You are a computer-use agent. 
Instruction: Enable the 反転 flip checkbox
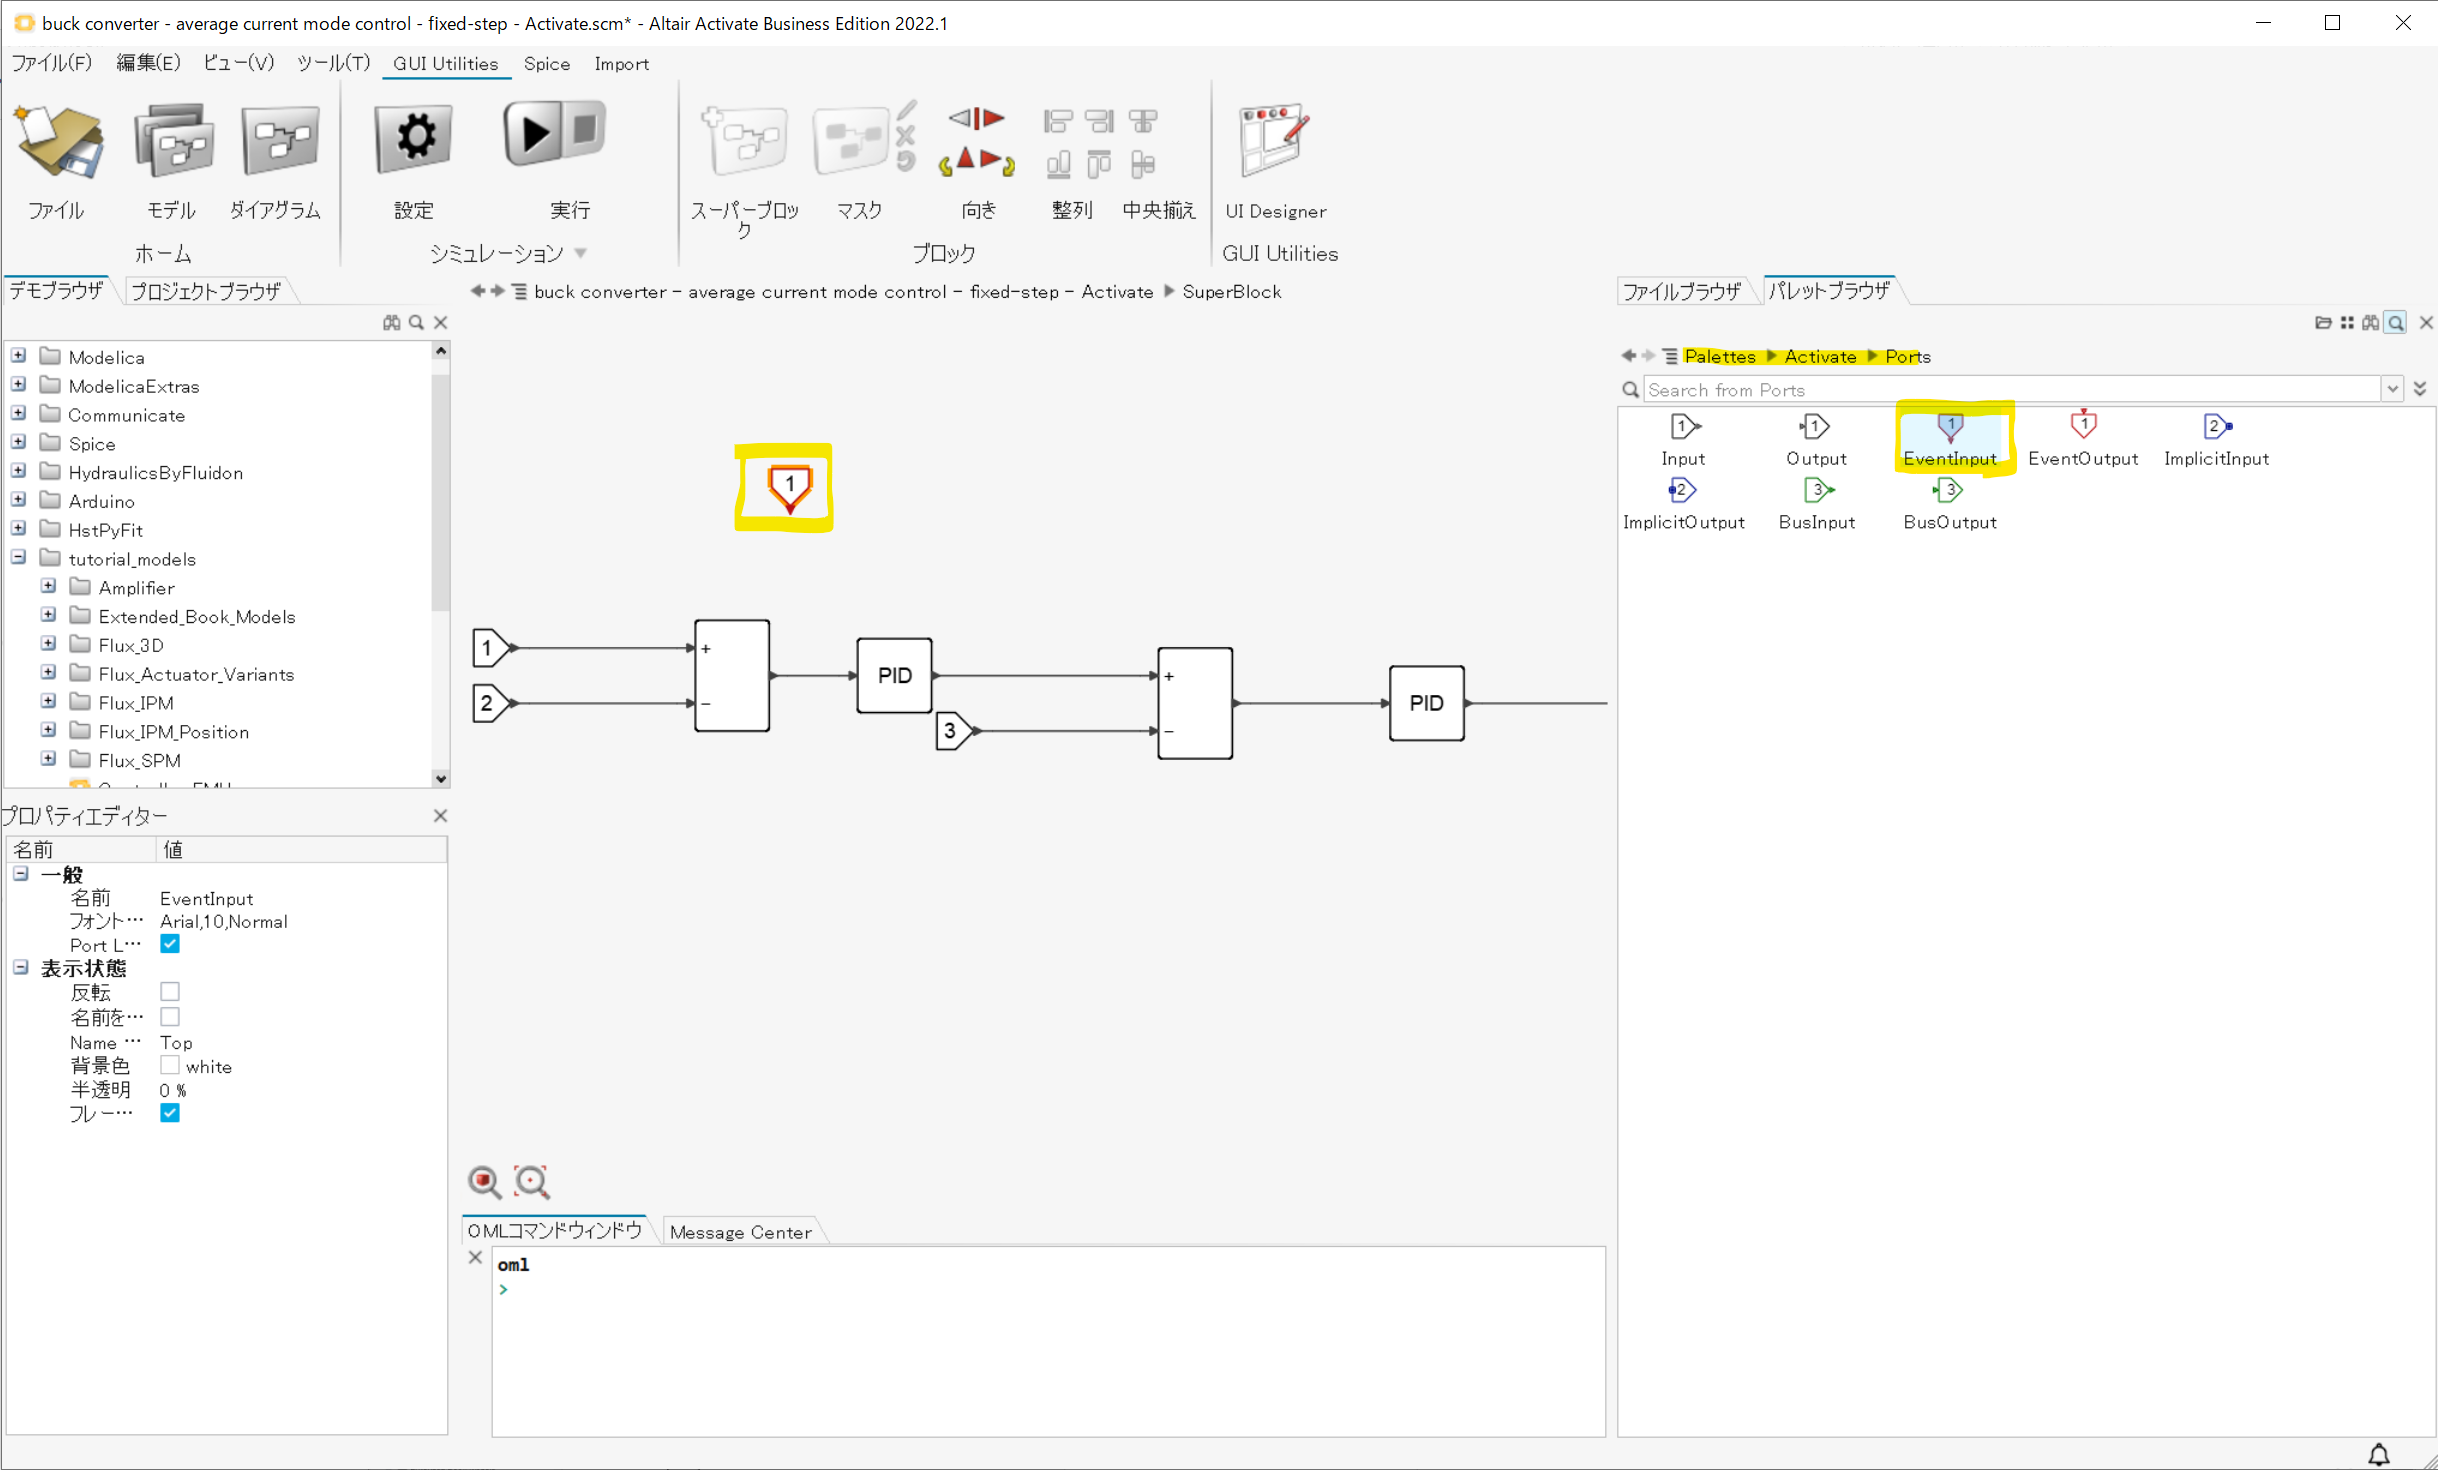point(170,992)
